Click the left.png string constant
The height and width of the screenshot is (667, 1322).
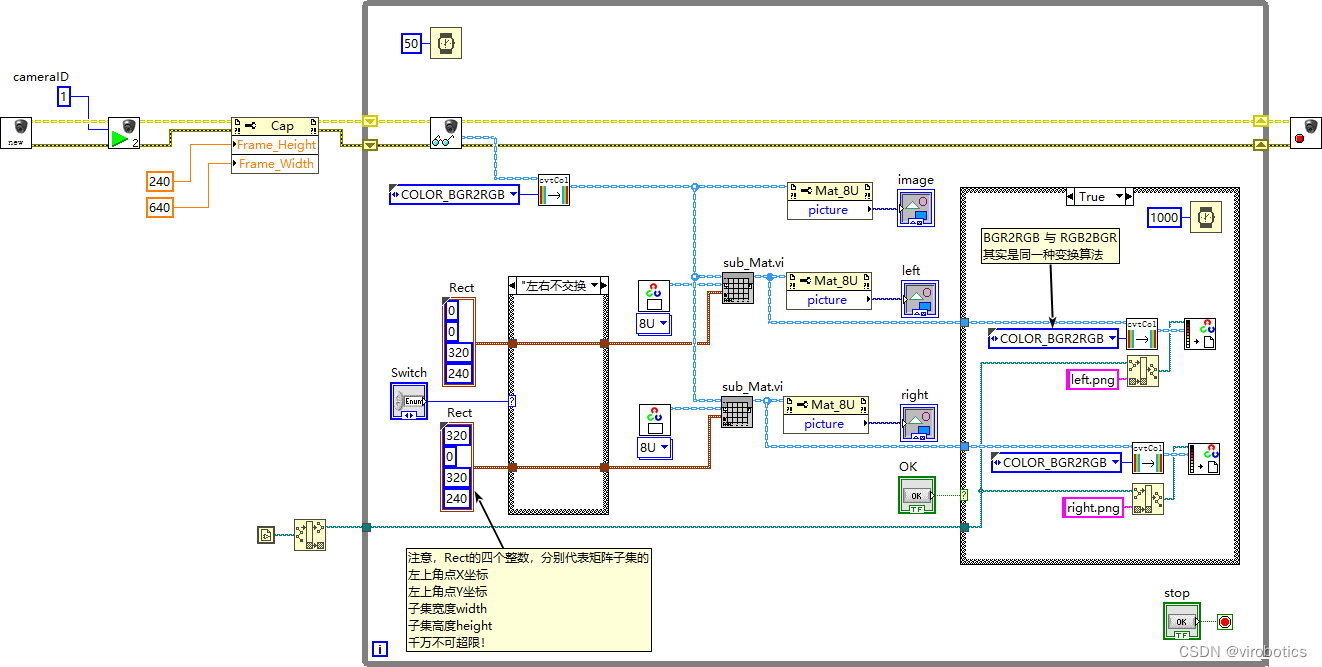point(1093,380)
